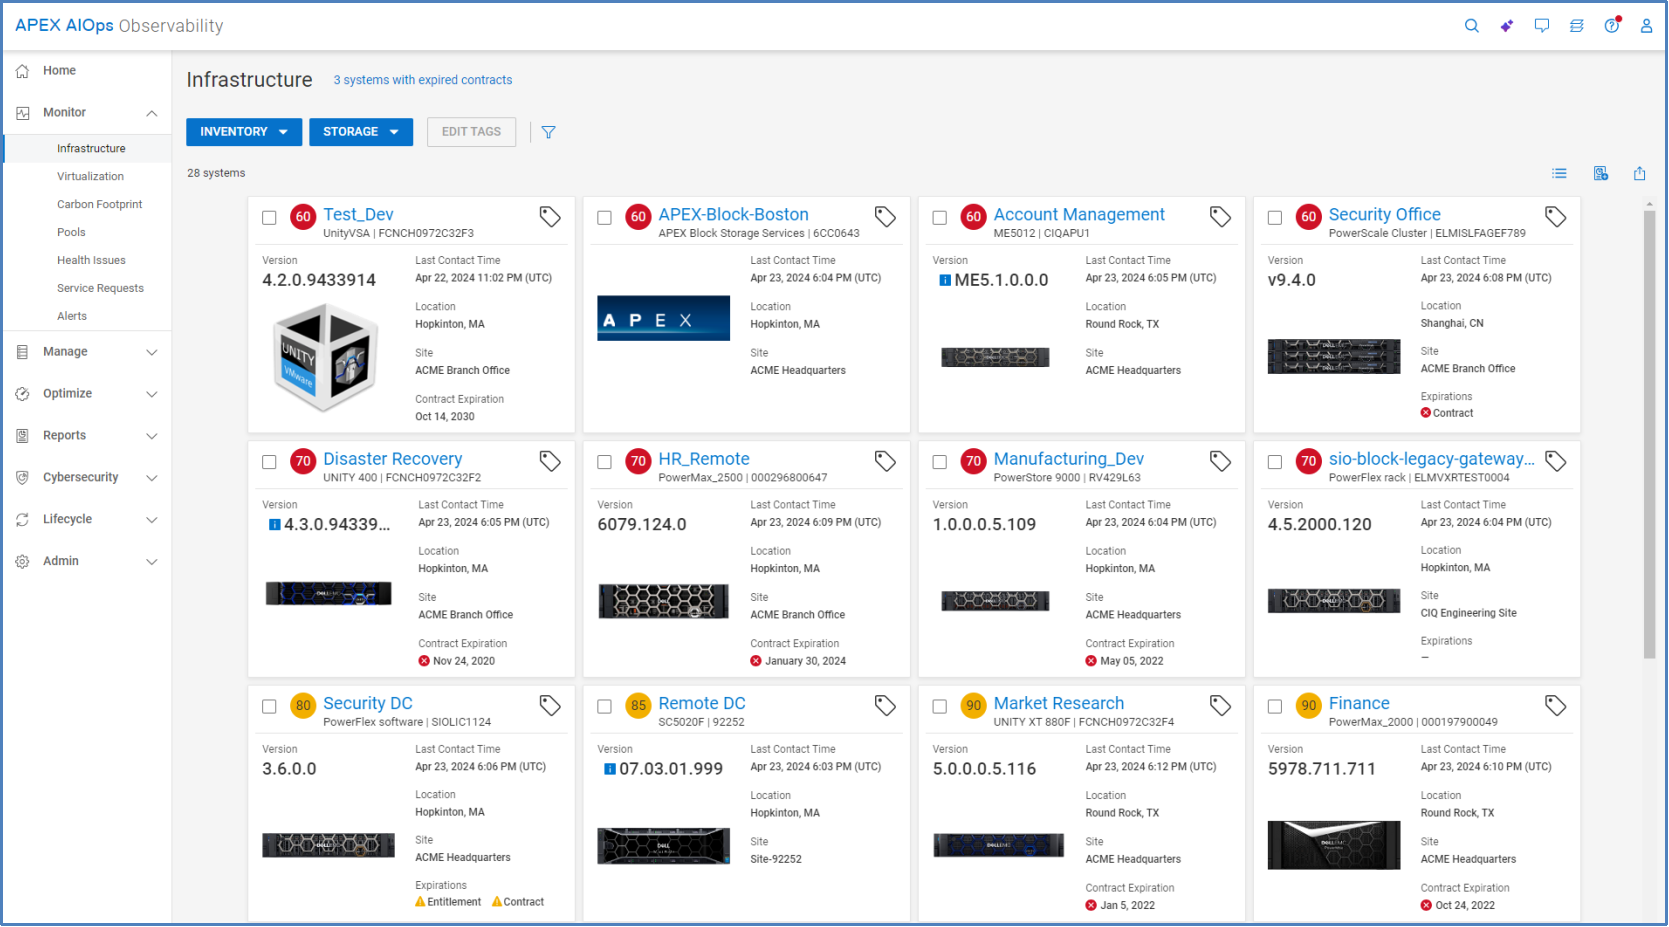Select the Finance checkbox
This screenshot has width=1669, height=927.
point(1274,707)
